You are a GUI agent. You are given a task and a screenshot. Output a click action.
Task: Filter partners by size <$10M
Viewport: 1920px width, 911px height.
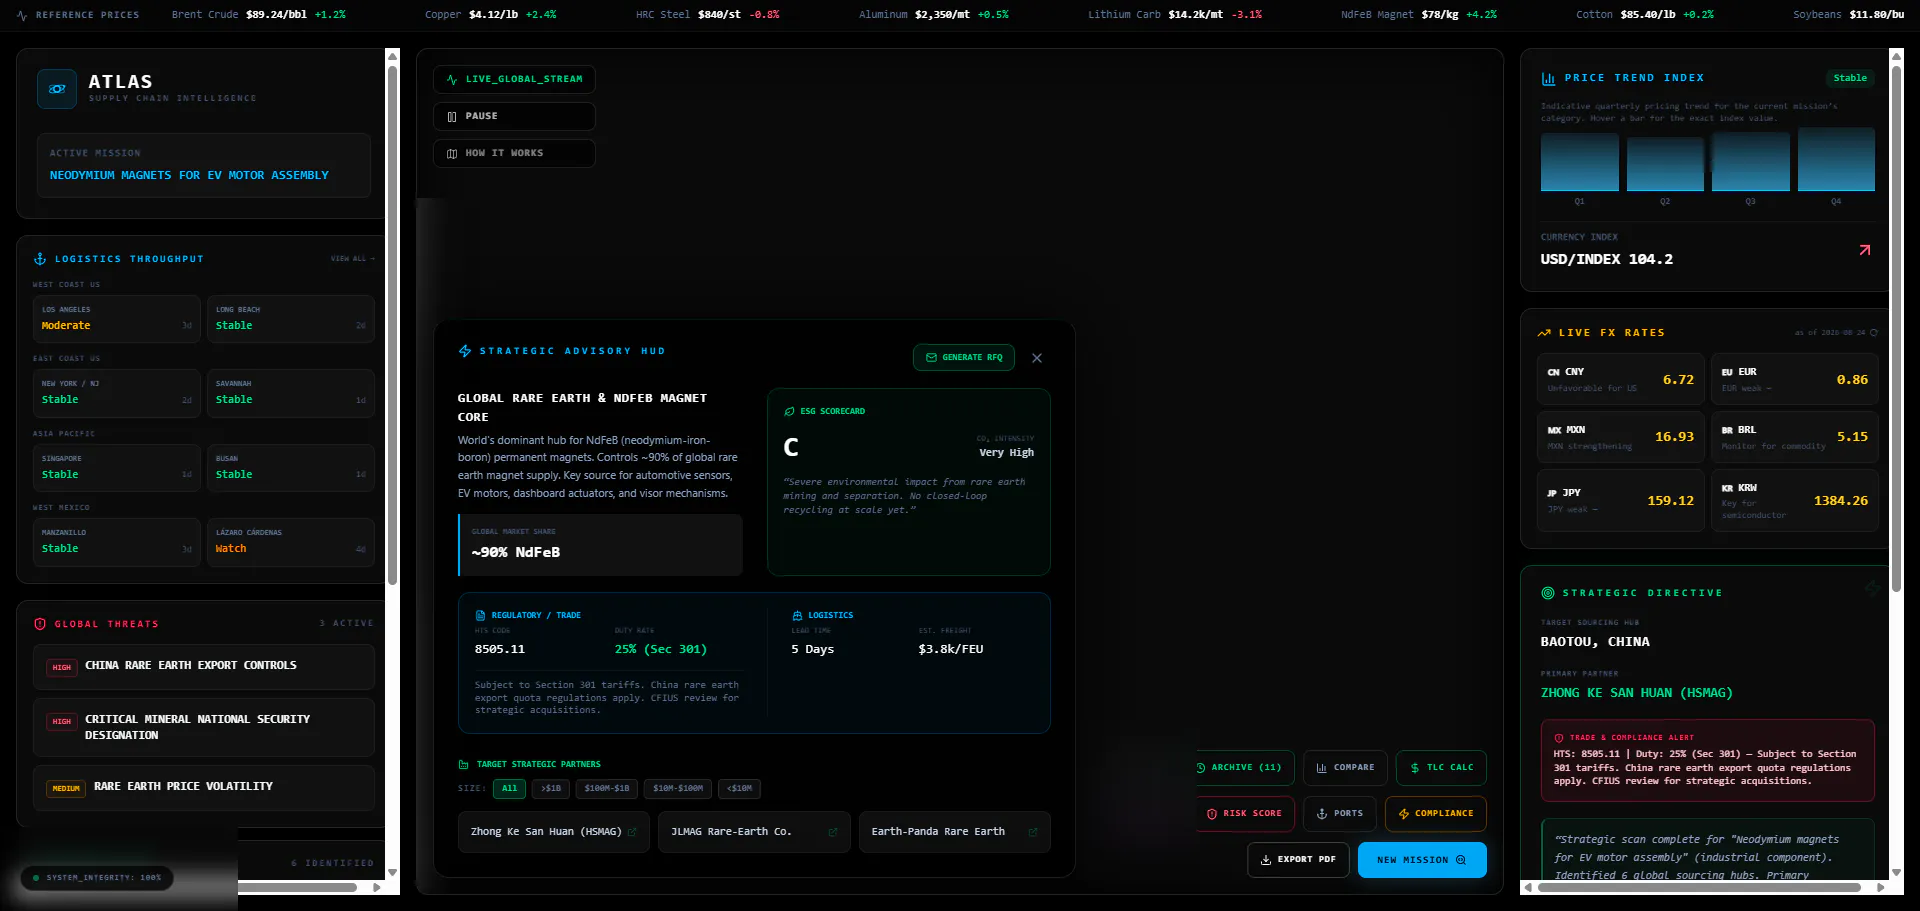(739, 789)
